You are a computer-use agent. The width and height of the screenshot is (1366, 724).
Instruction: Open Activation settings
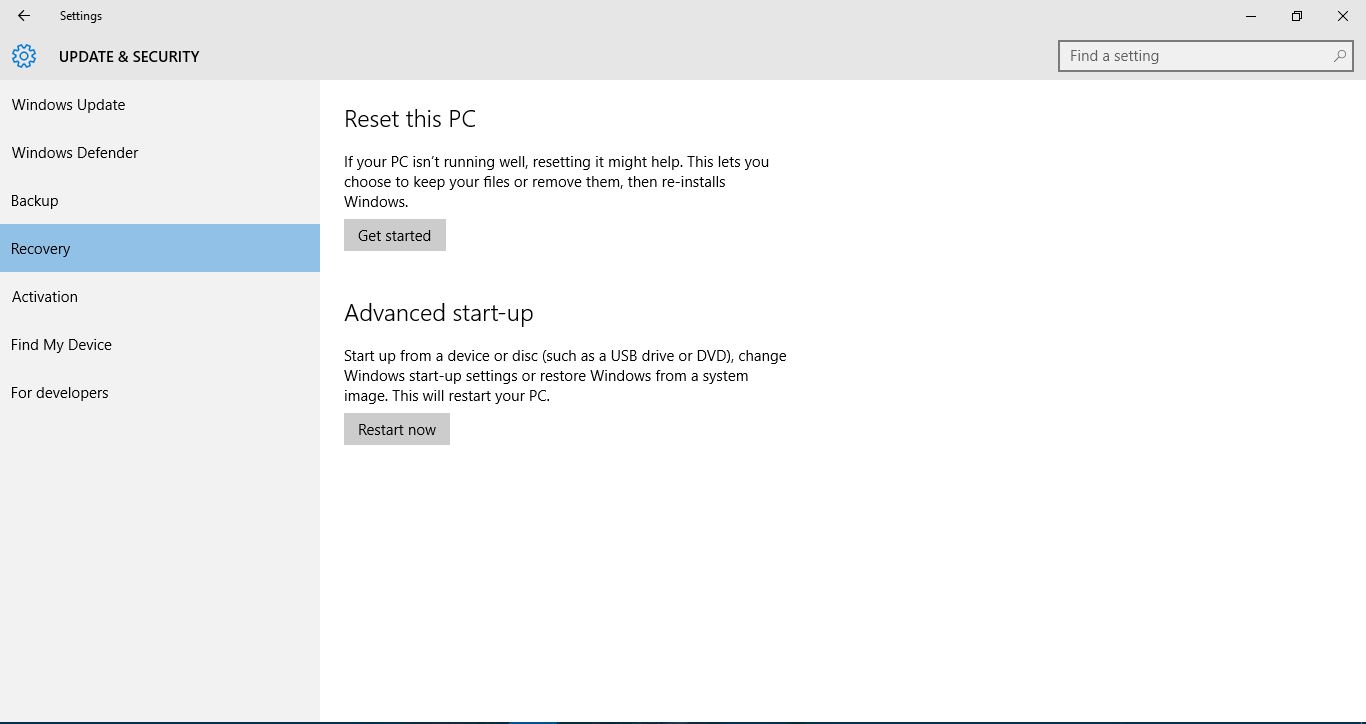click(44, 296)
